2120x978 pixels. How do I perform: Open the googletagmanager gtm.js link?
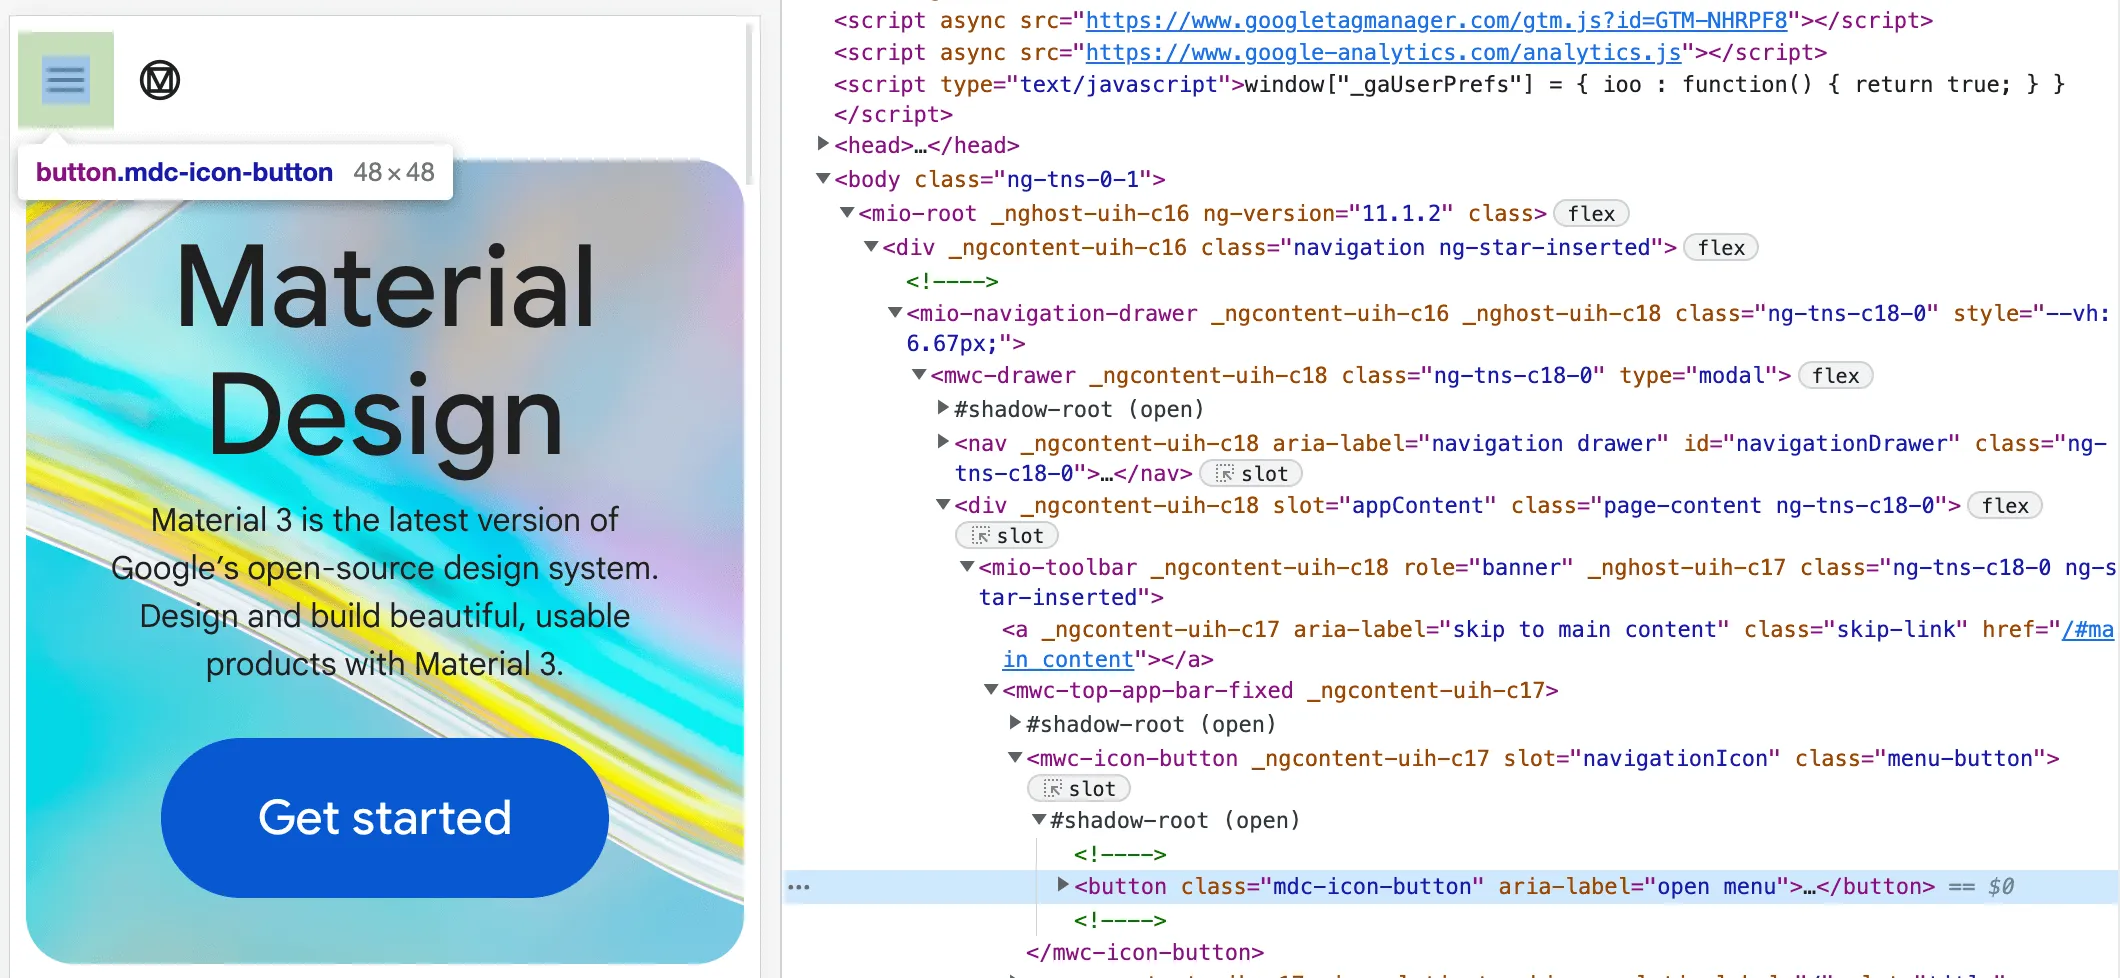[x=1436, y=21]
